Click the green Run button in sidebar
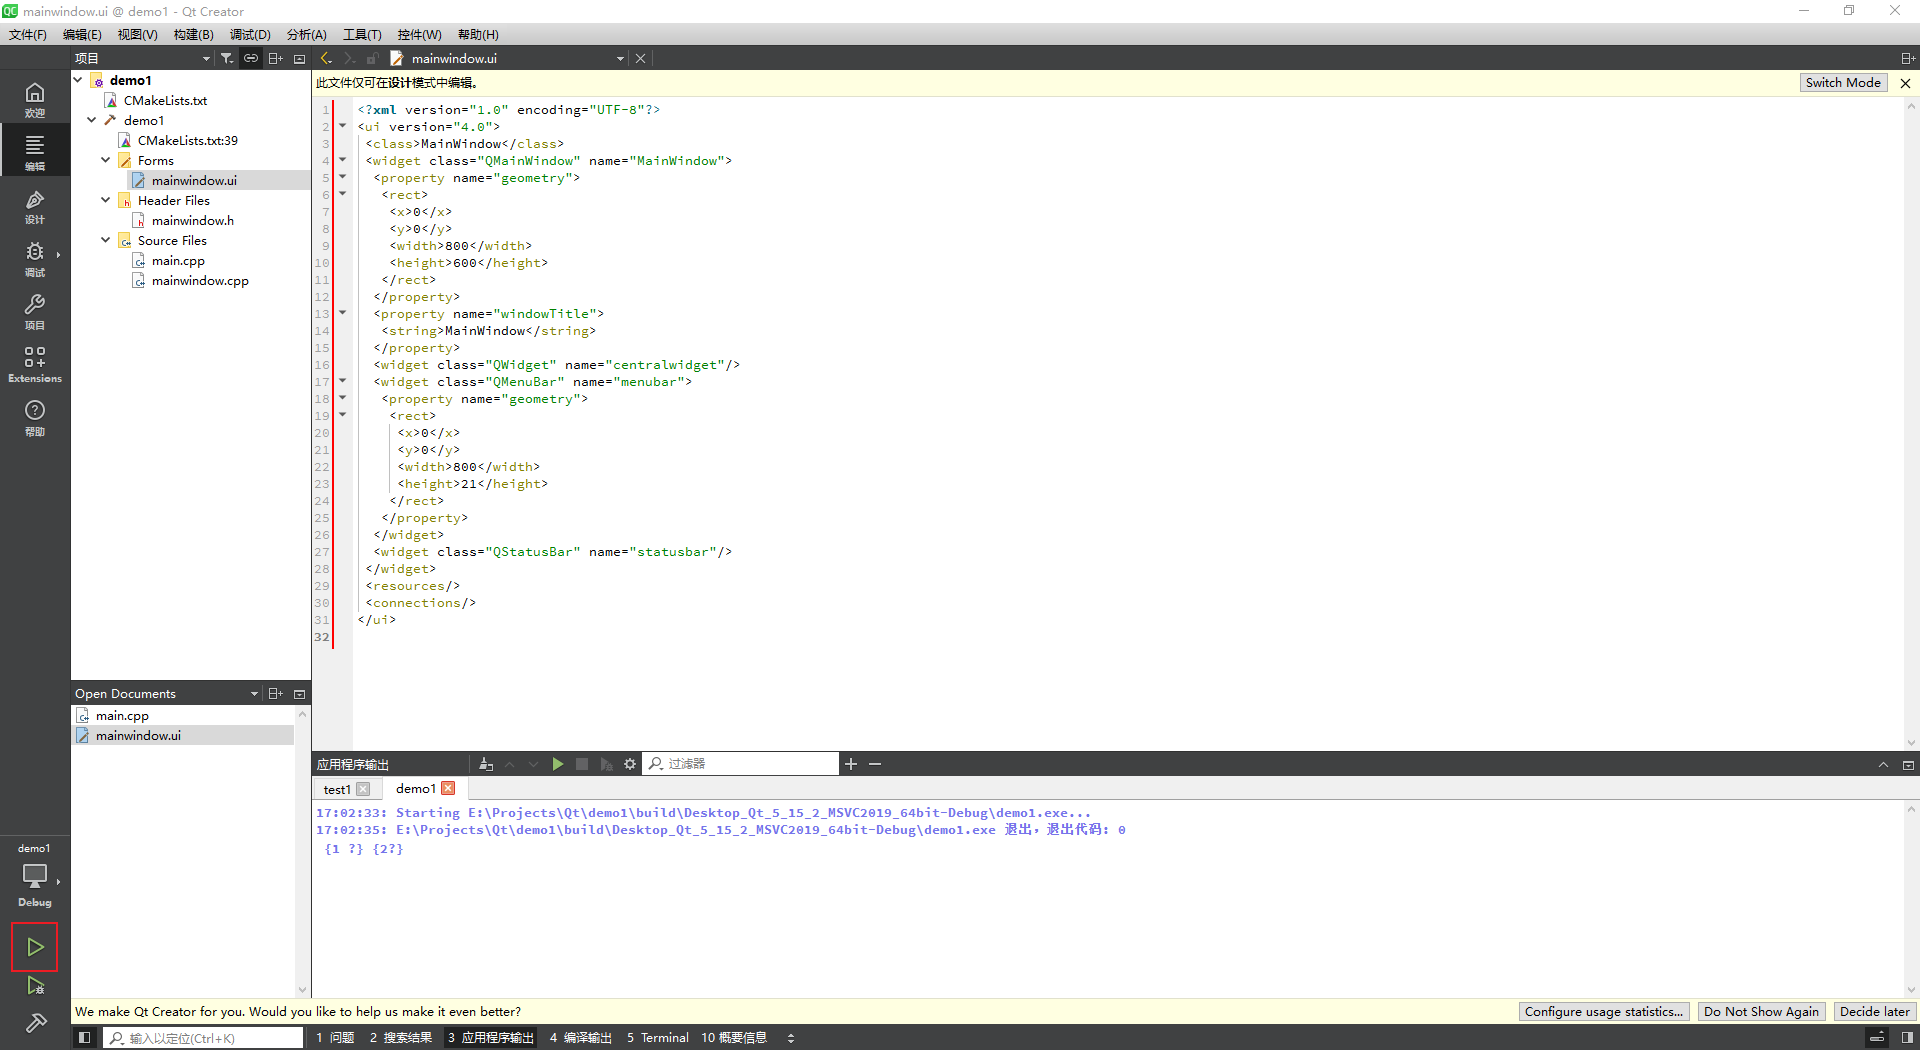Screen dimensions: 1920x1050 [35, 946]
